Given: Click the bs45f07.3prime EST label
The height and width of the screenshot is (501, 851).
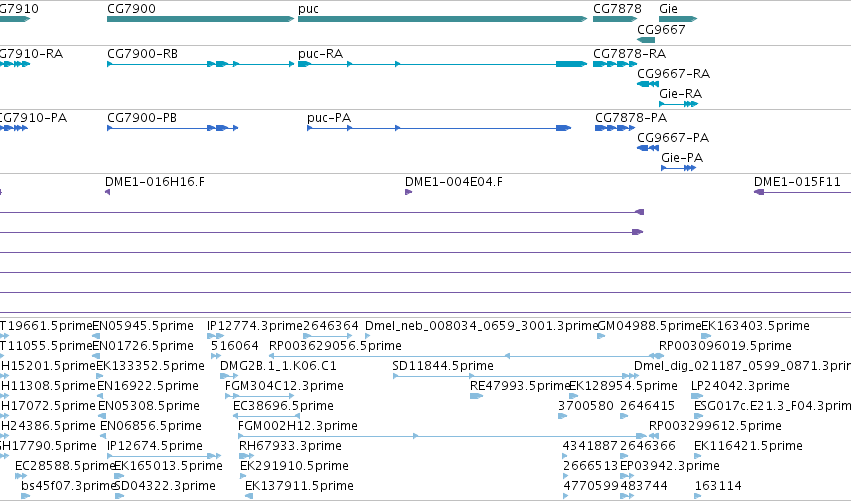Looking at the screenshot, I should (x=69, y=486).
